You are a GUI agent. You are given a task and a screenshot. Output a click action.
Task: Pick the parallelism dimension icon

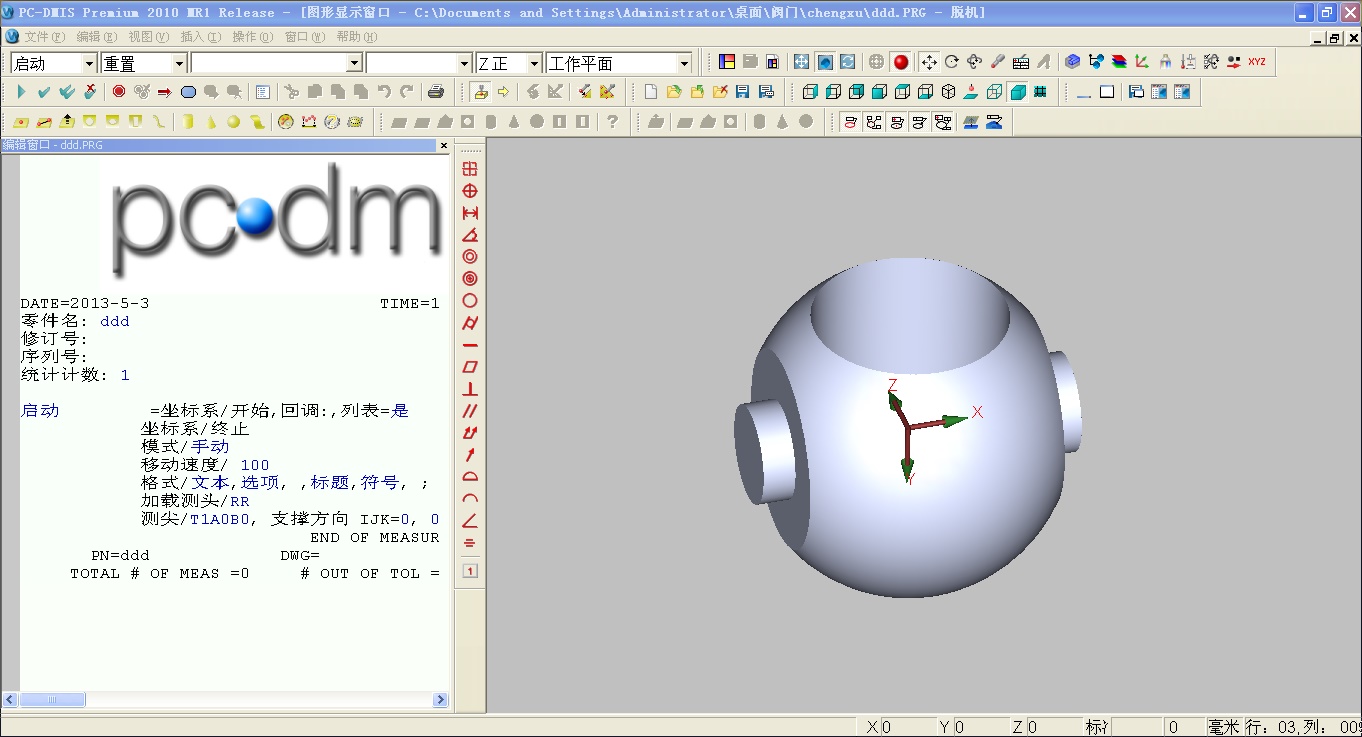point(470,411)
